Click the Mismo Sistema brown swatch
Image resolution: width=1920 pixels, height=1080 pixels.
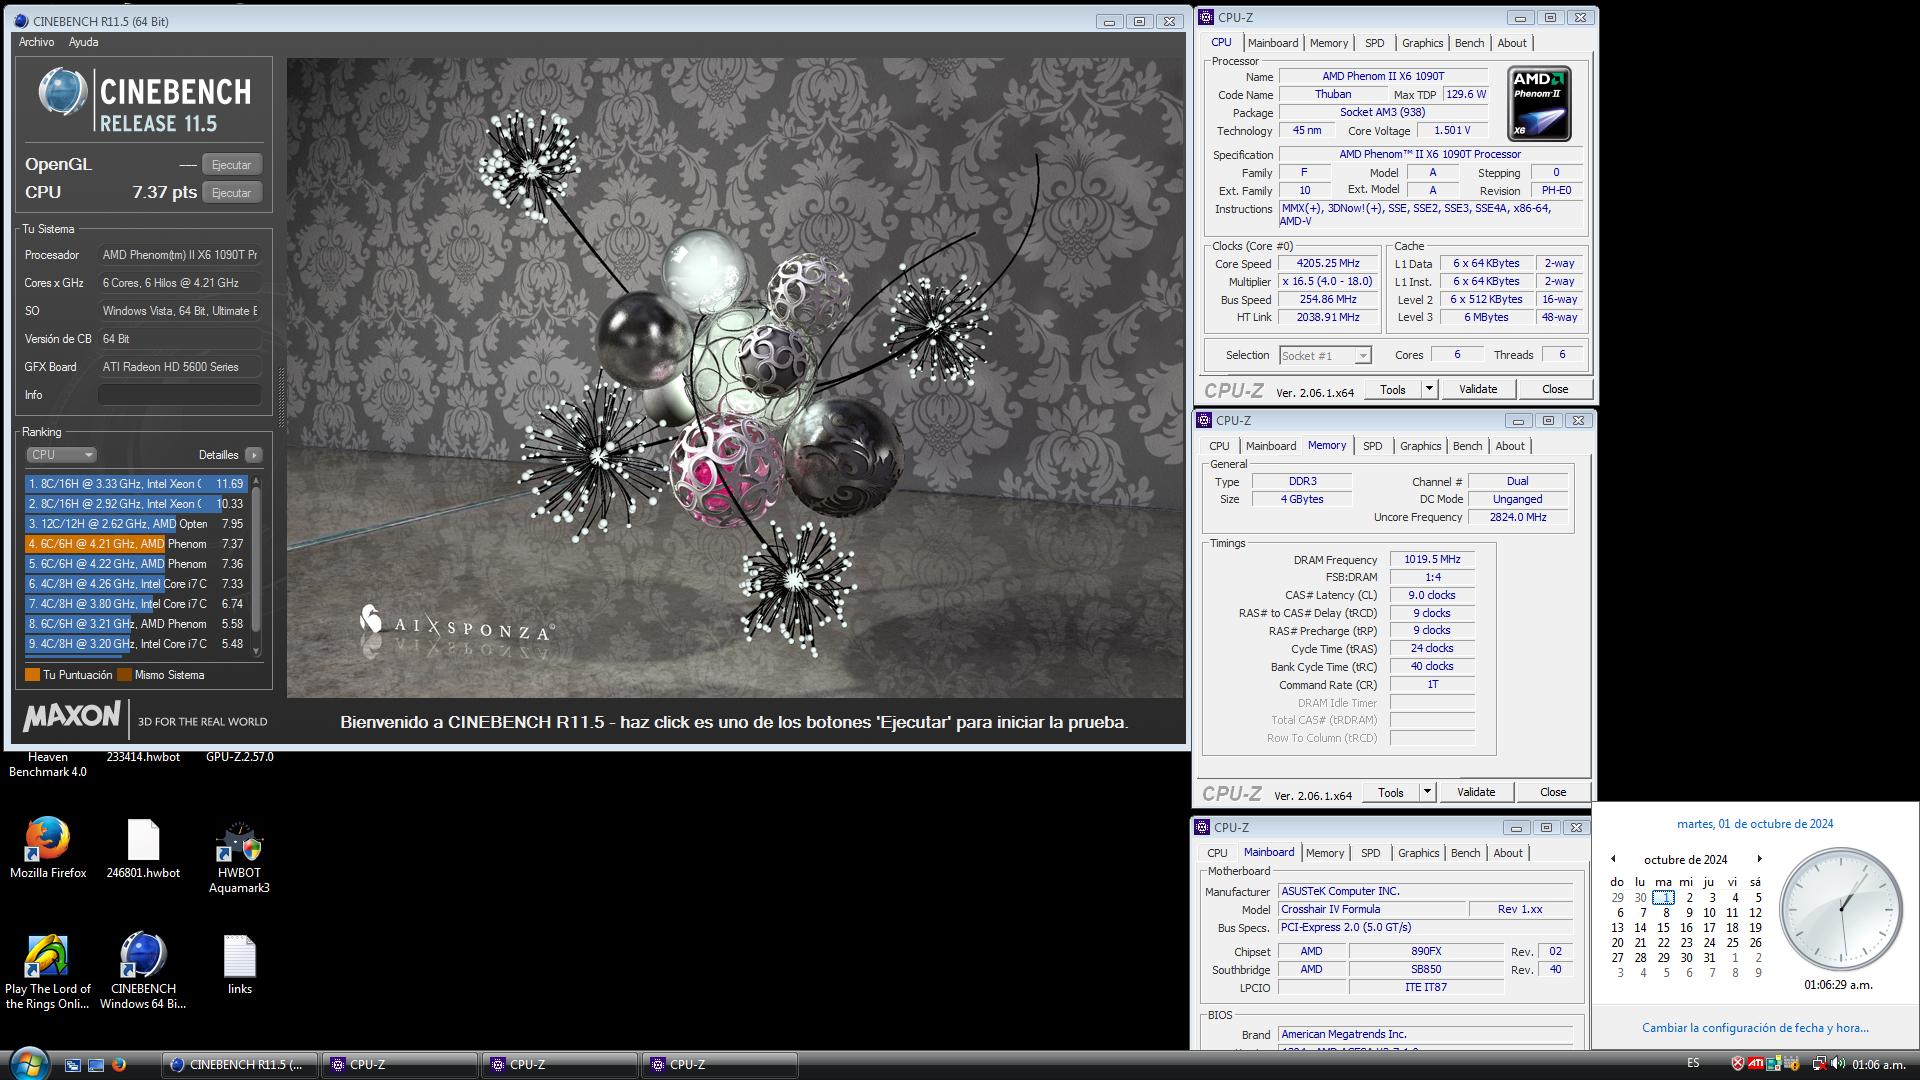(x=124, y=675)
